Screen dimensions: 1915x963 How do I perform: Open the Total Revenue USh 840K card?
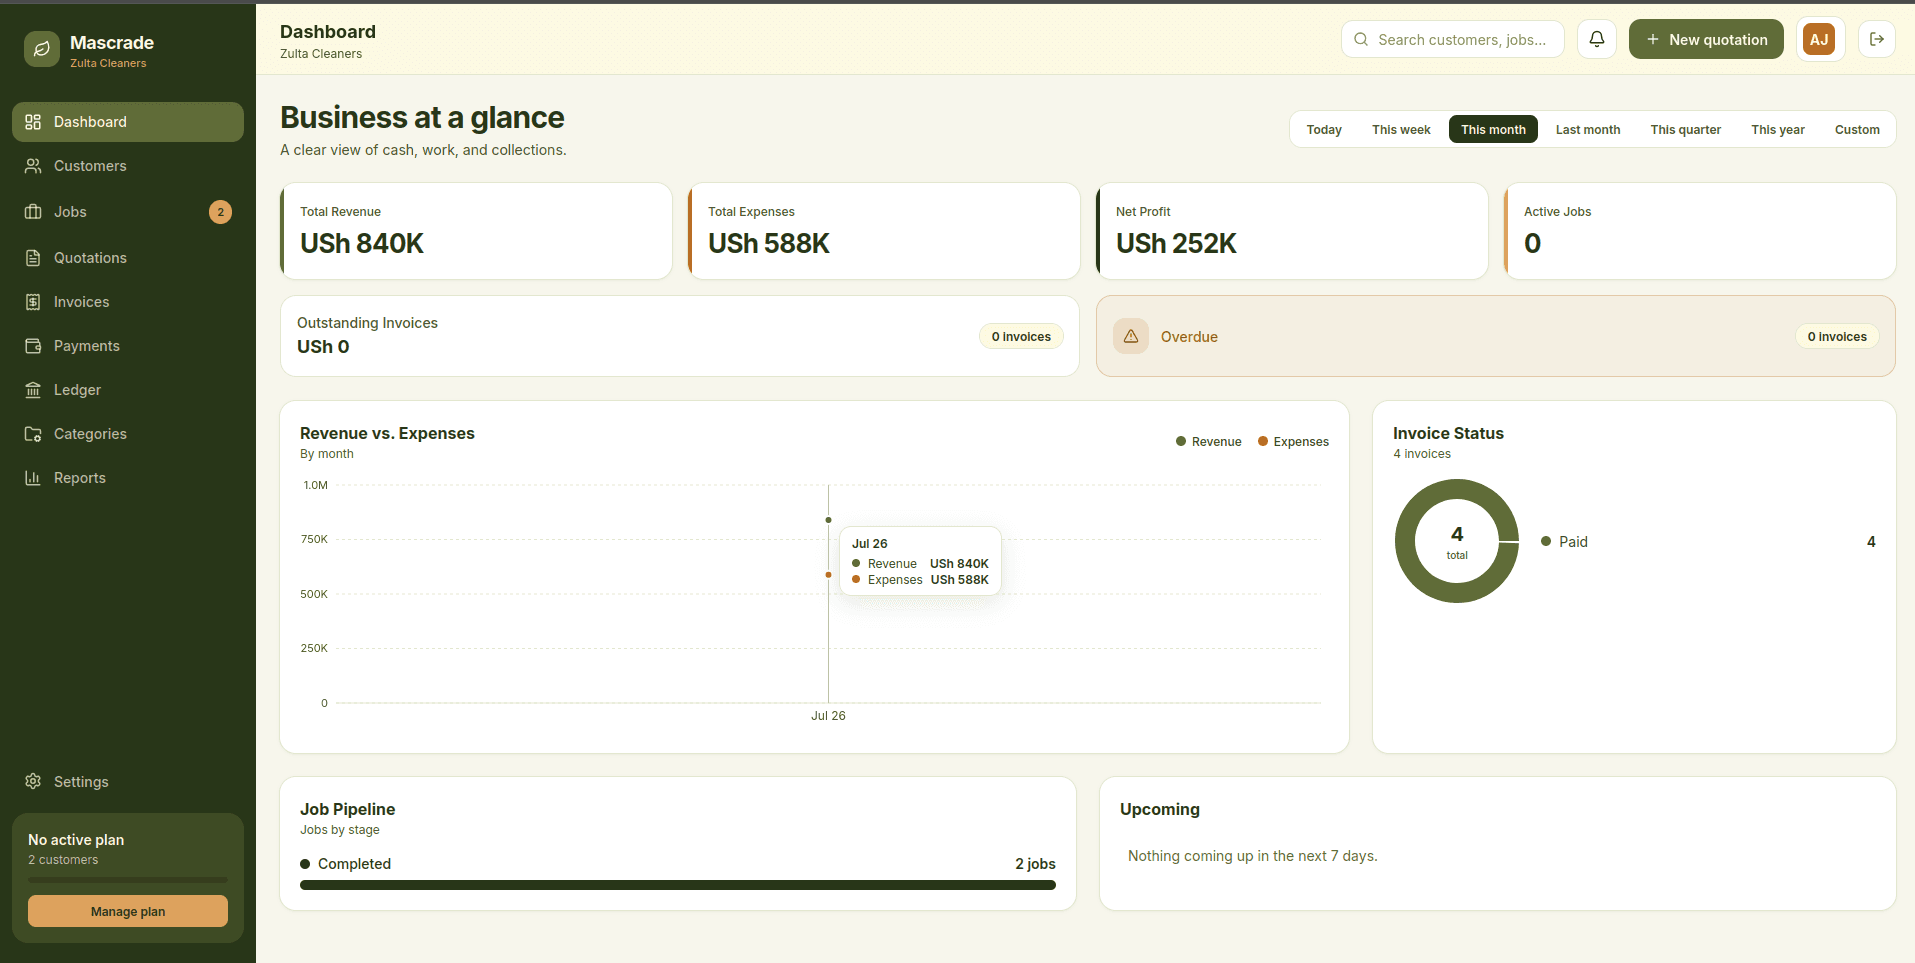476,231
